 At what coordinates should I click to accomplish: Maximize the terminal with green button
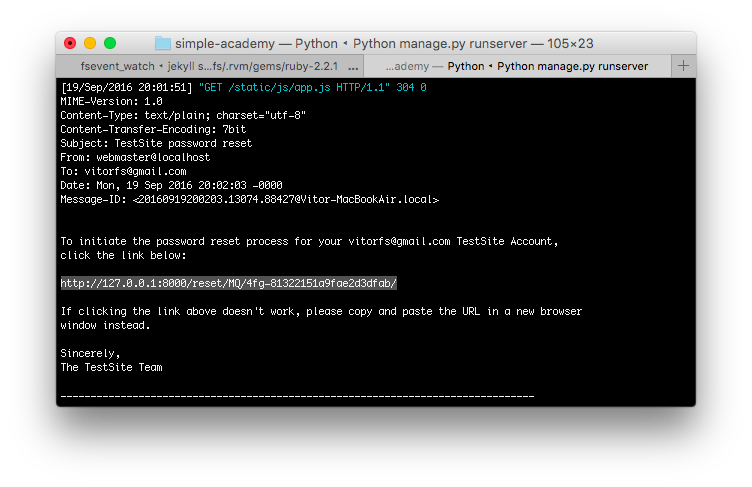[110, 43]
